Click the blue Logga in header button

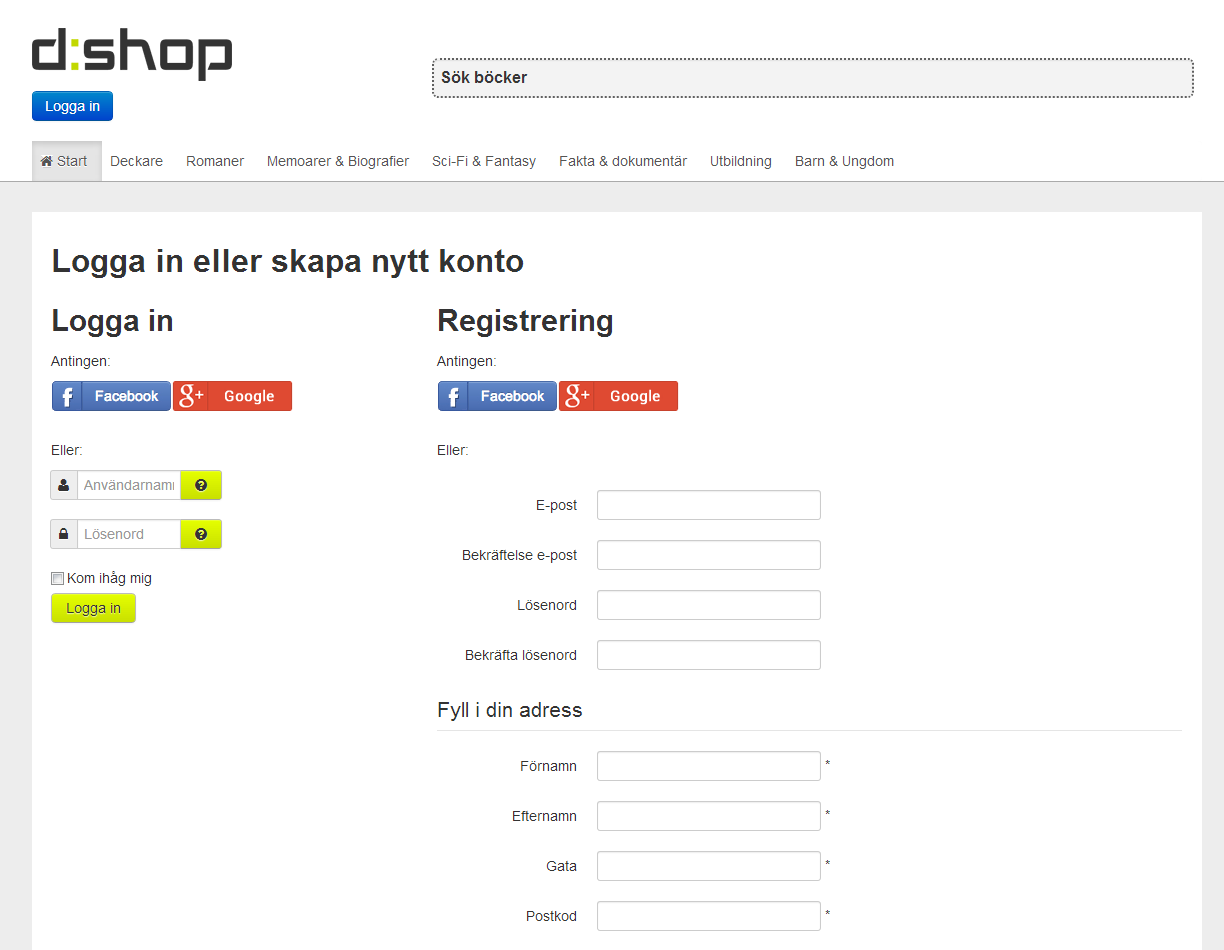click(x=72, y=106)
